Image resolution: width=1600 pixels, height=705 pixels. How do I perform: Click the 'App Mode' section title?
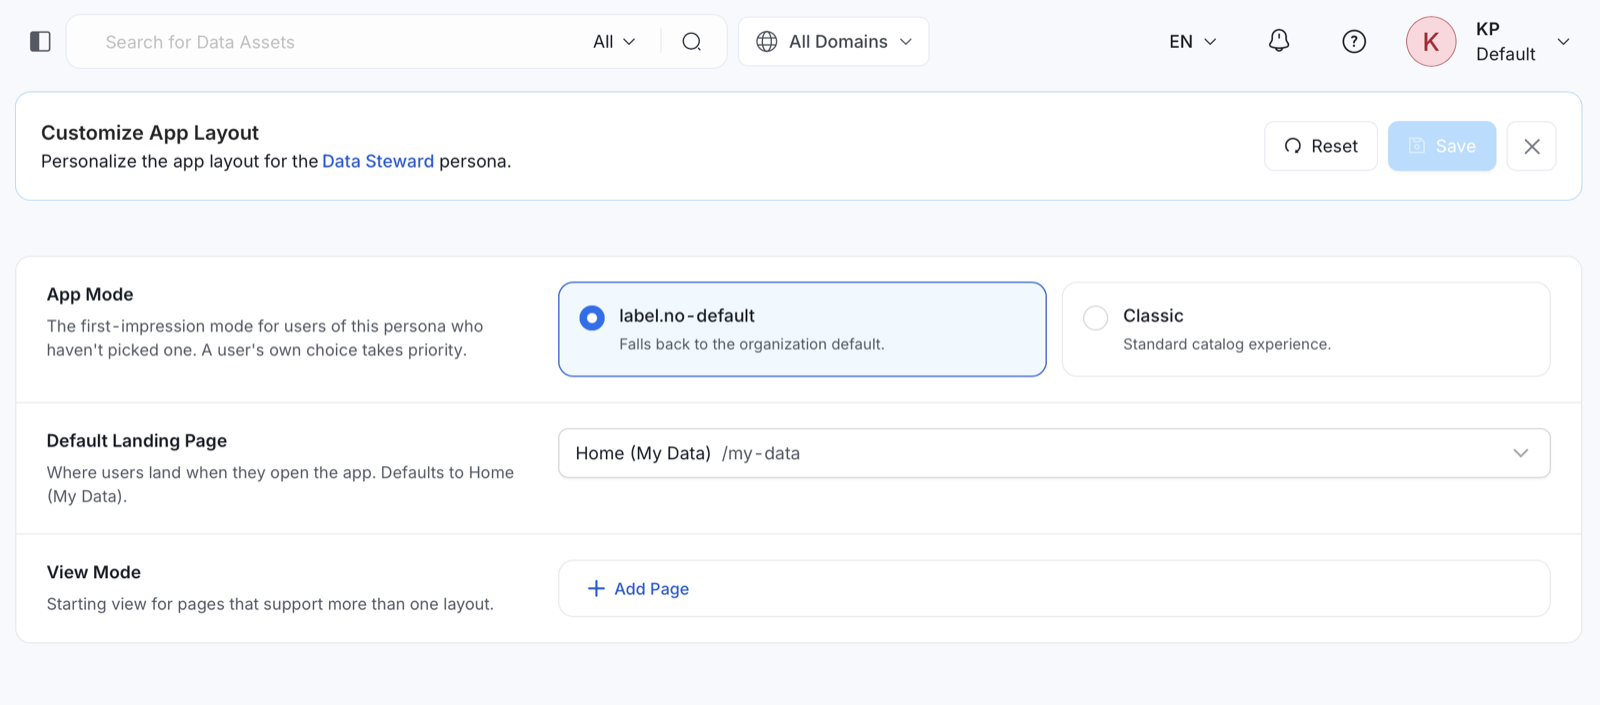[x=90, y=294]
